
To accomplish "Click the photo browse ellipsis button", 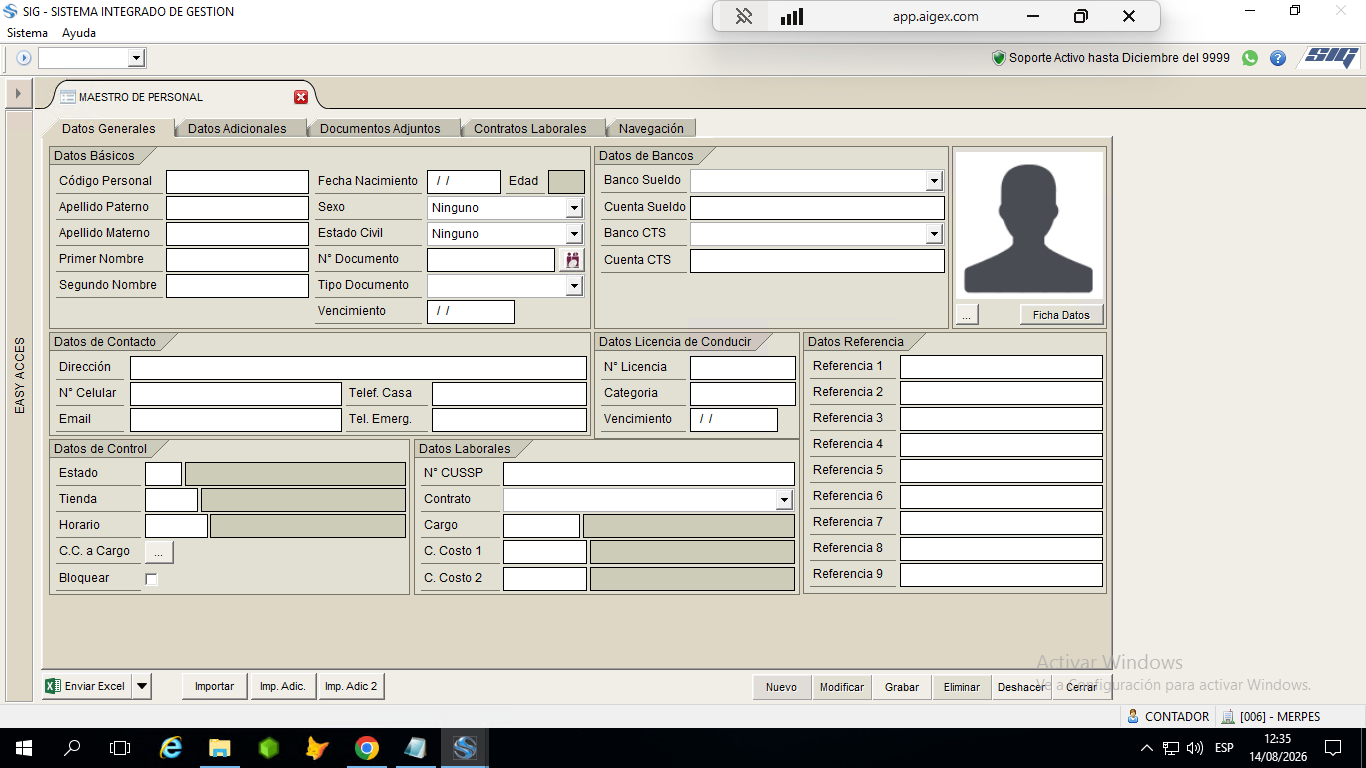I will 966,315.
